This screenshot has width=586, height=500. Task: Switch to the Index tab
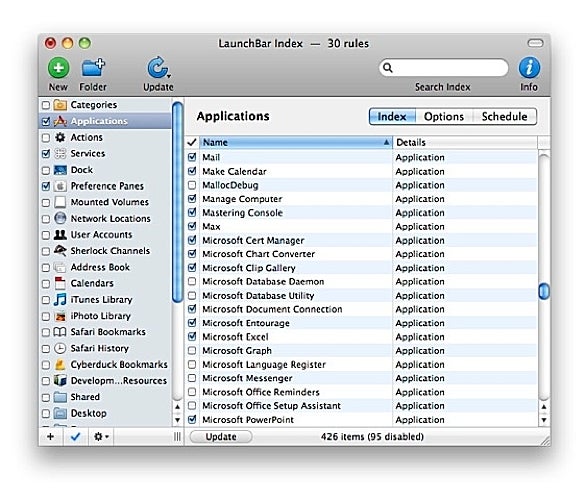click(392, 117)
